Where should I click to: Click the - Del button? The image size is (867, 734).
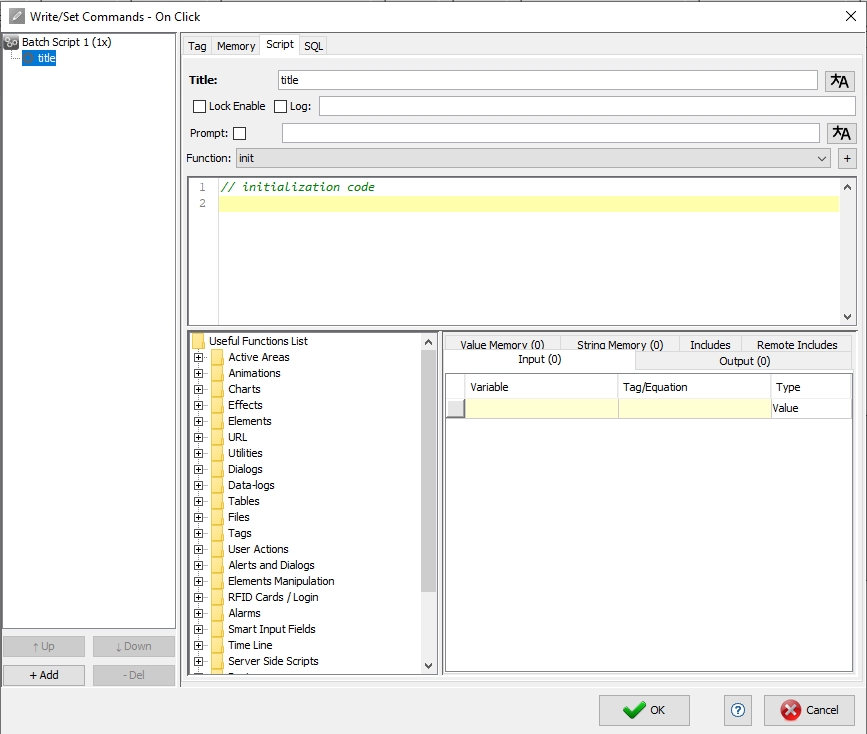coord(134,675)
